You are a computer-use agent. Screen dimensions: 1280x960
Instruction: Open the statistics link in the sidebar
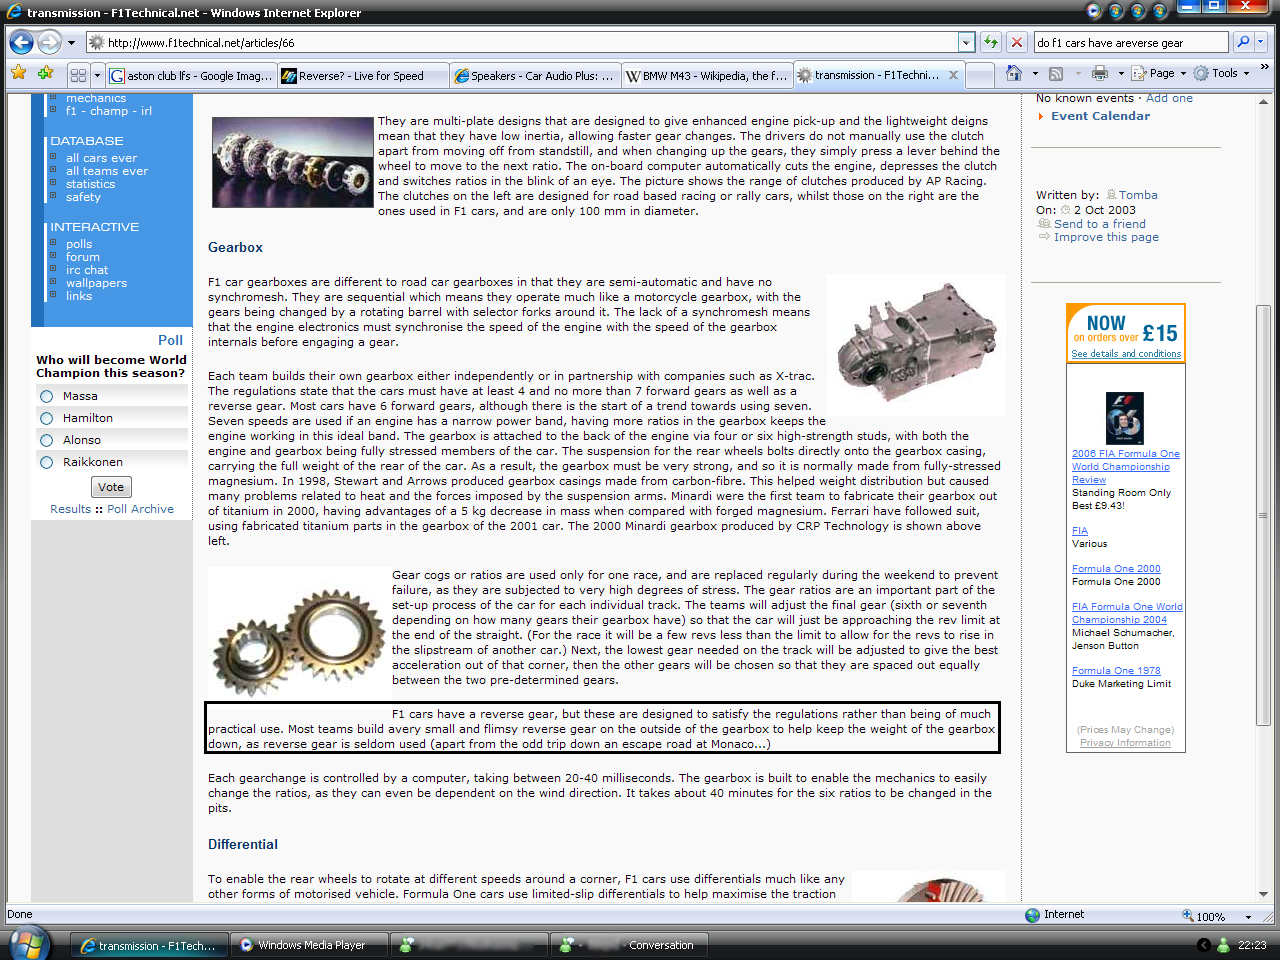click(90, 184)
